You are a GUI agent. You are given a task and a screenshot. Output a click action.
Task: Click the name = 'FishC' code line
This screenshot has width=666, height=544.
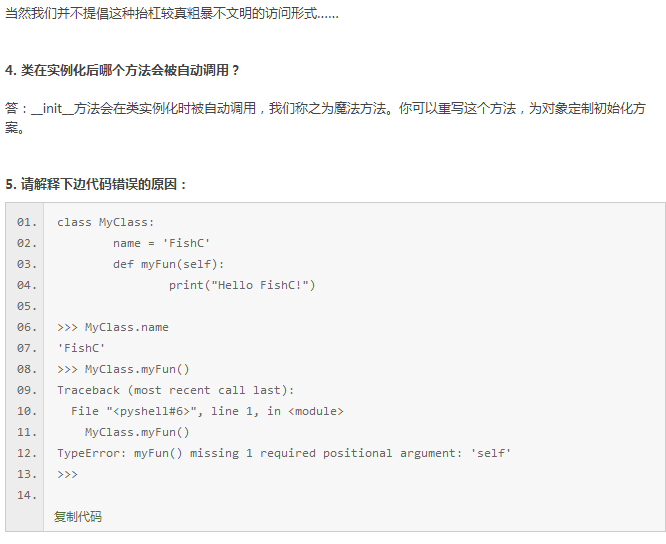[161, 243]
